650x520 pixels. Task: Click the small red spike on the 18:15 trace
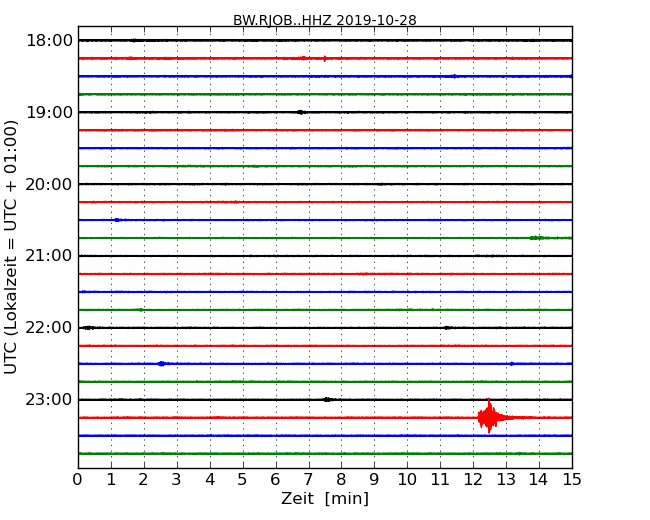coord(325,58)
